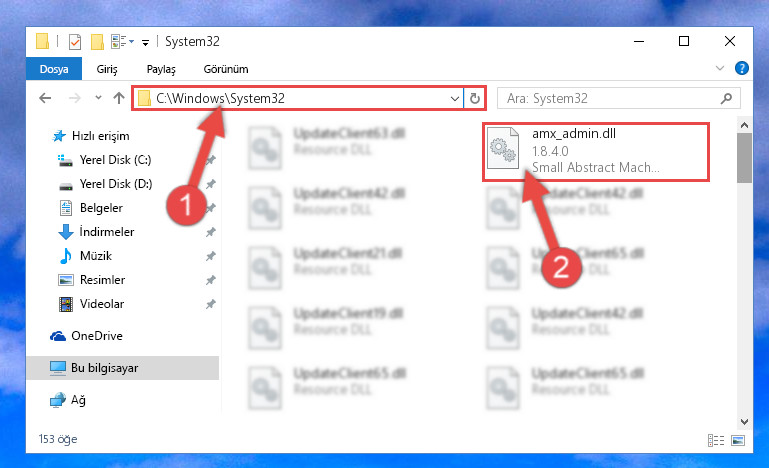Open the Görünüm ribbon tab

point(226,69)
